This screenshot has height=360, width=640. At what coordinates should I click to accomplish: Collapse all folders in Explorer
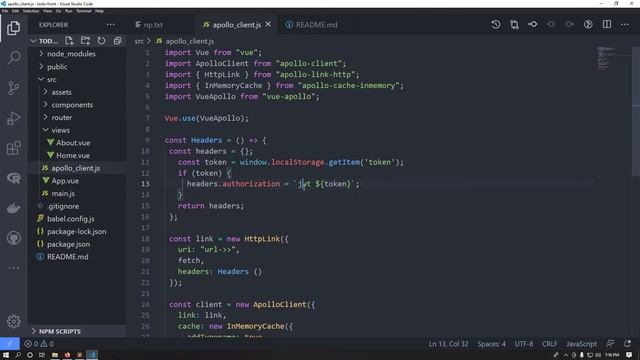pos(118,41)
